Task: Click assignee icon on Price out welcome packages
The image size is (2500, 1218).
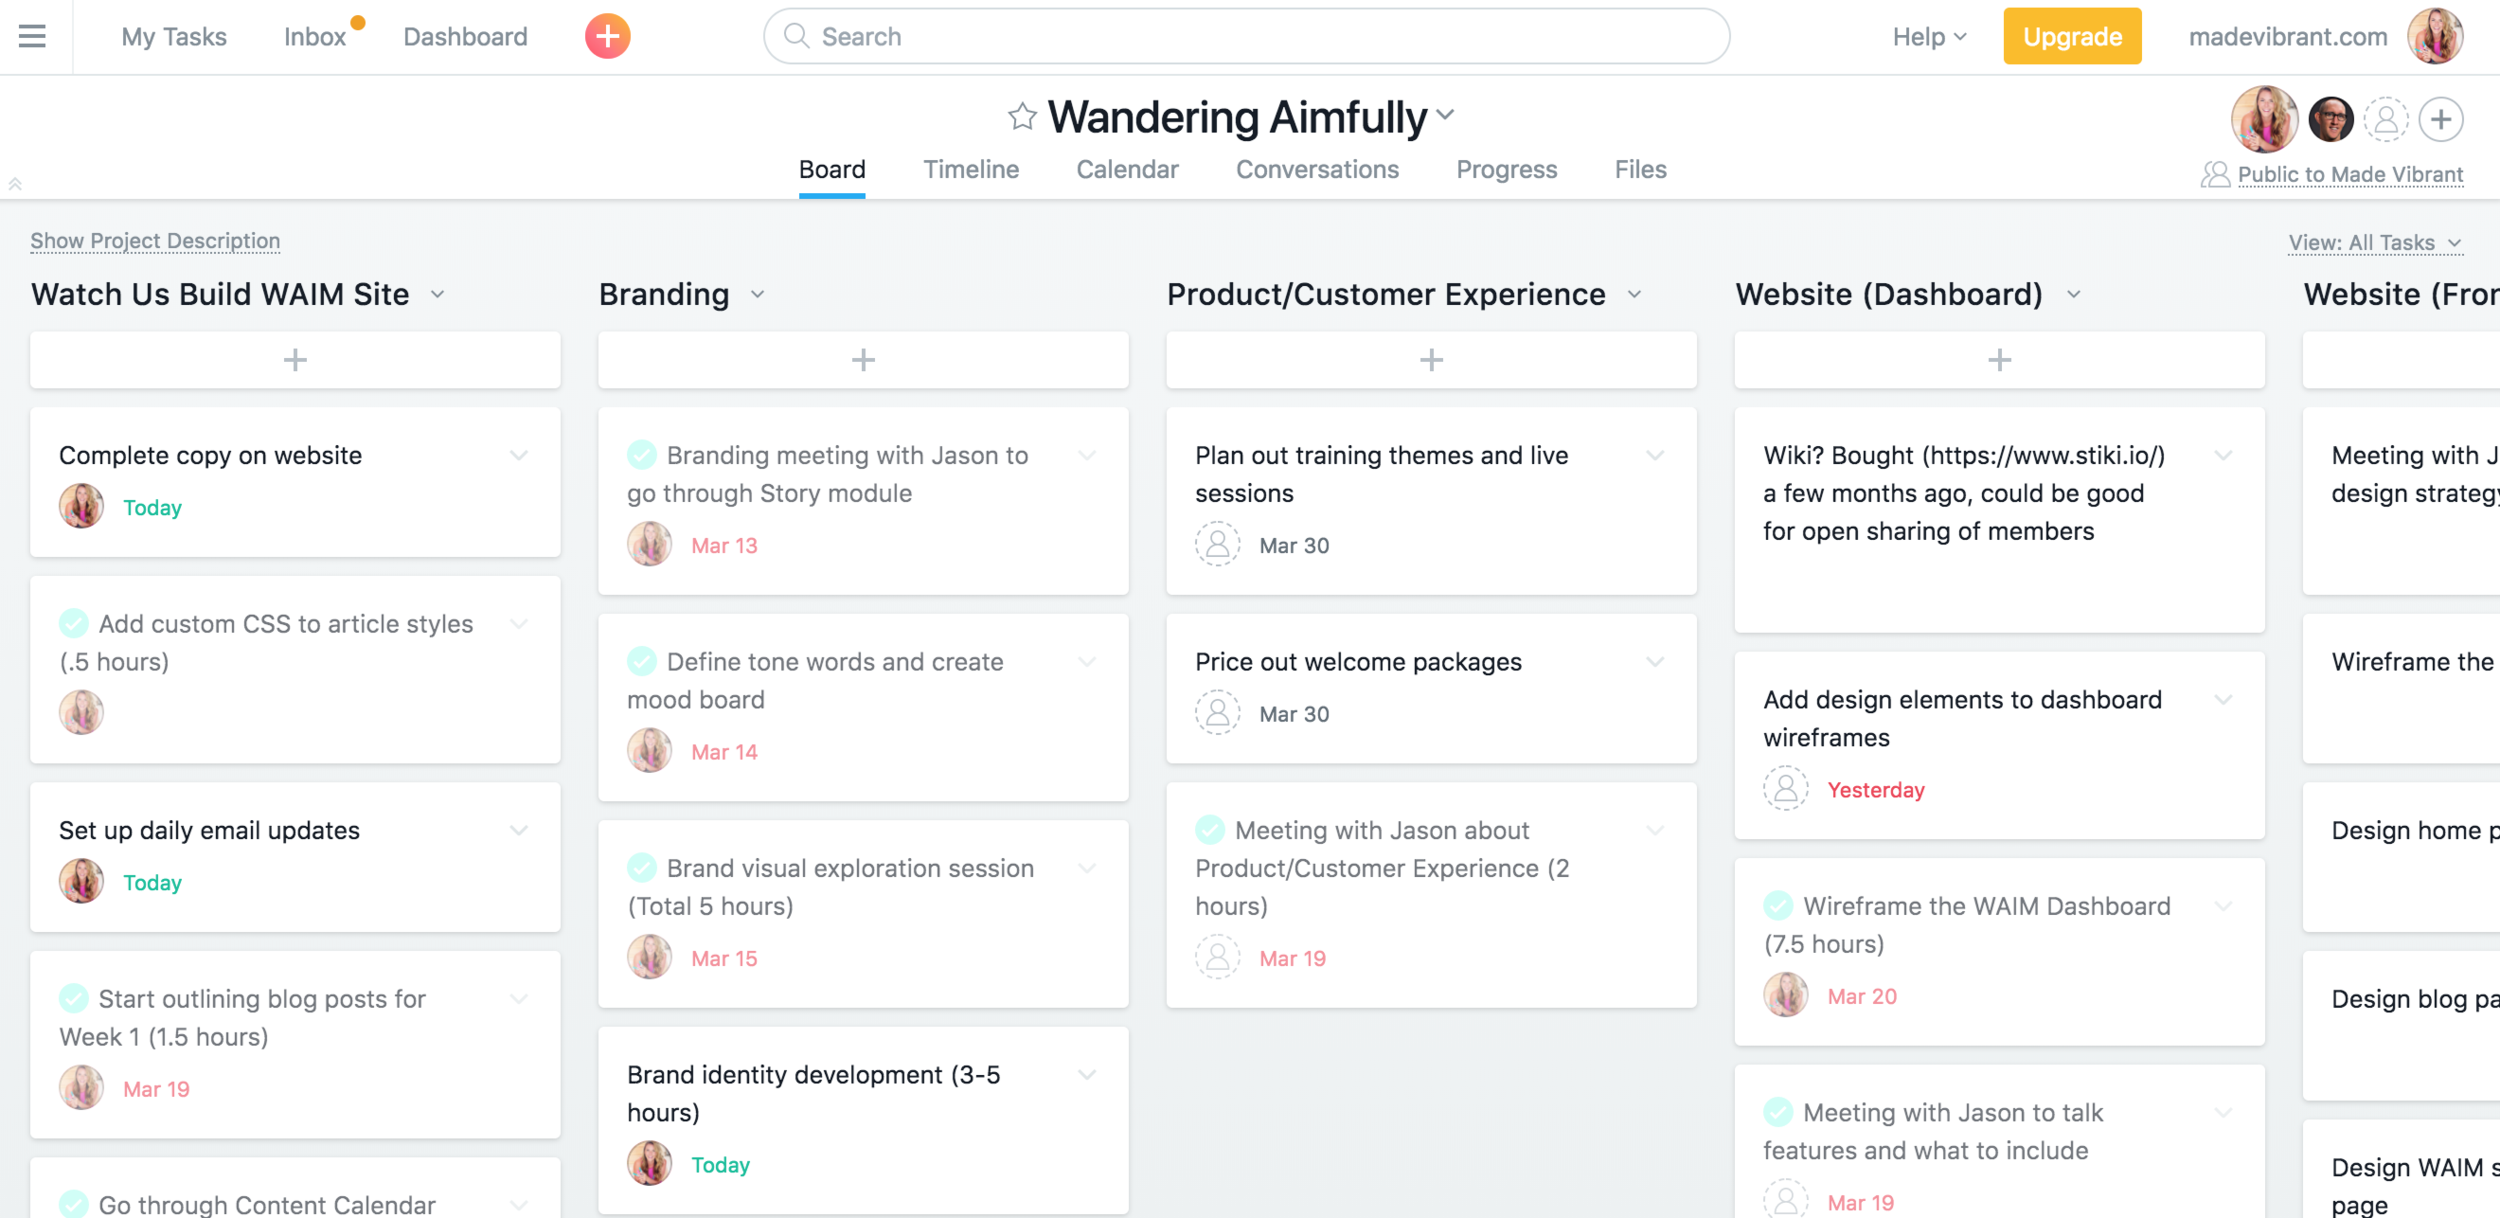Action: click(1216, 713)
